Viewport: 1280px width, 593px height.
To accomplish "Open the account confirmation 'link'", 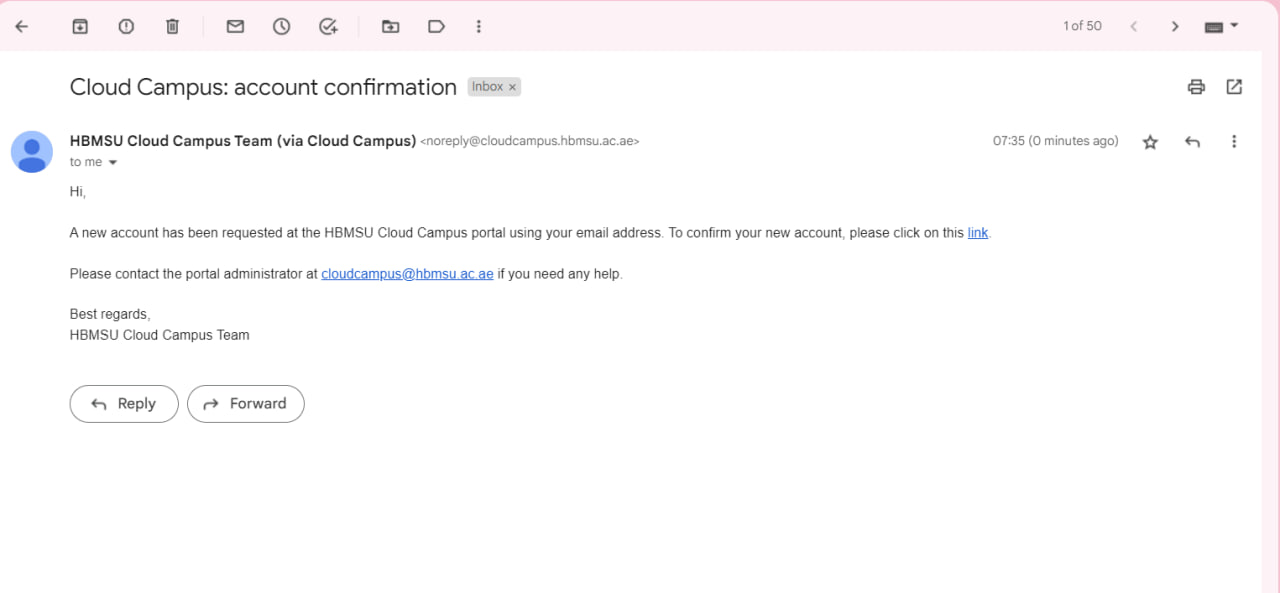I will tap(977, 233).
